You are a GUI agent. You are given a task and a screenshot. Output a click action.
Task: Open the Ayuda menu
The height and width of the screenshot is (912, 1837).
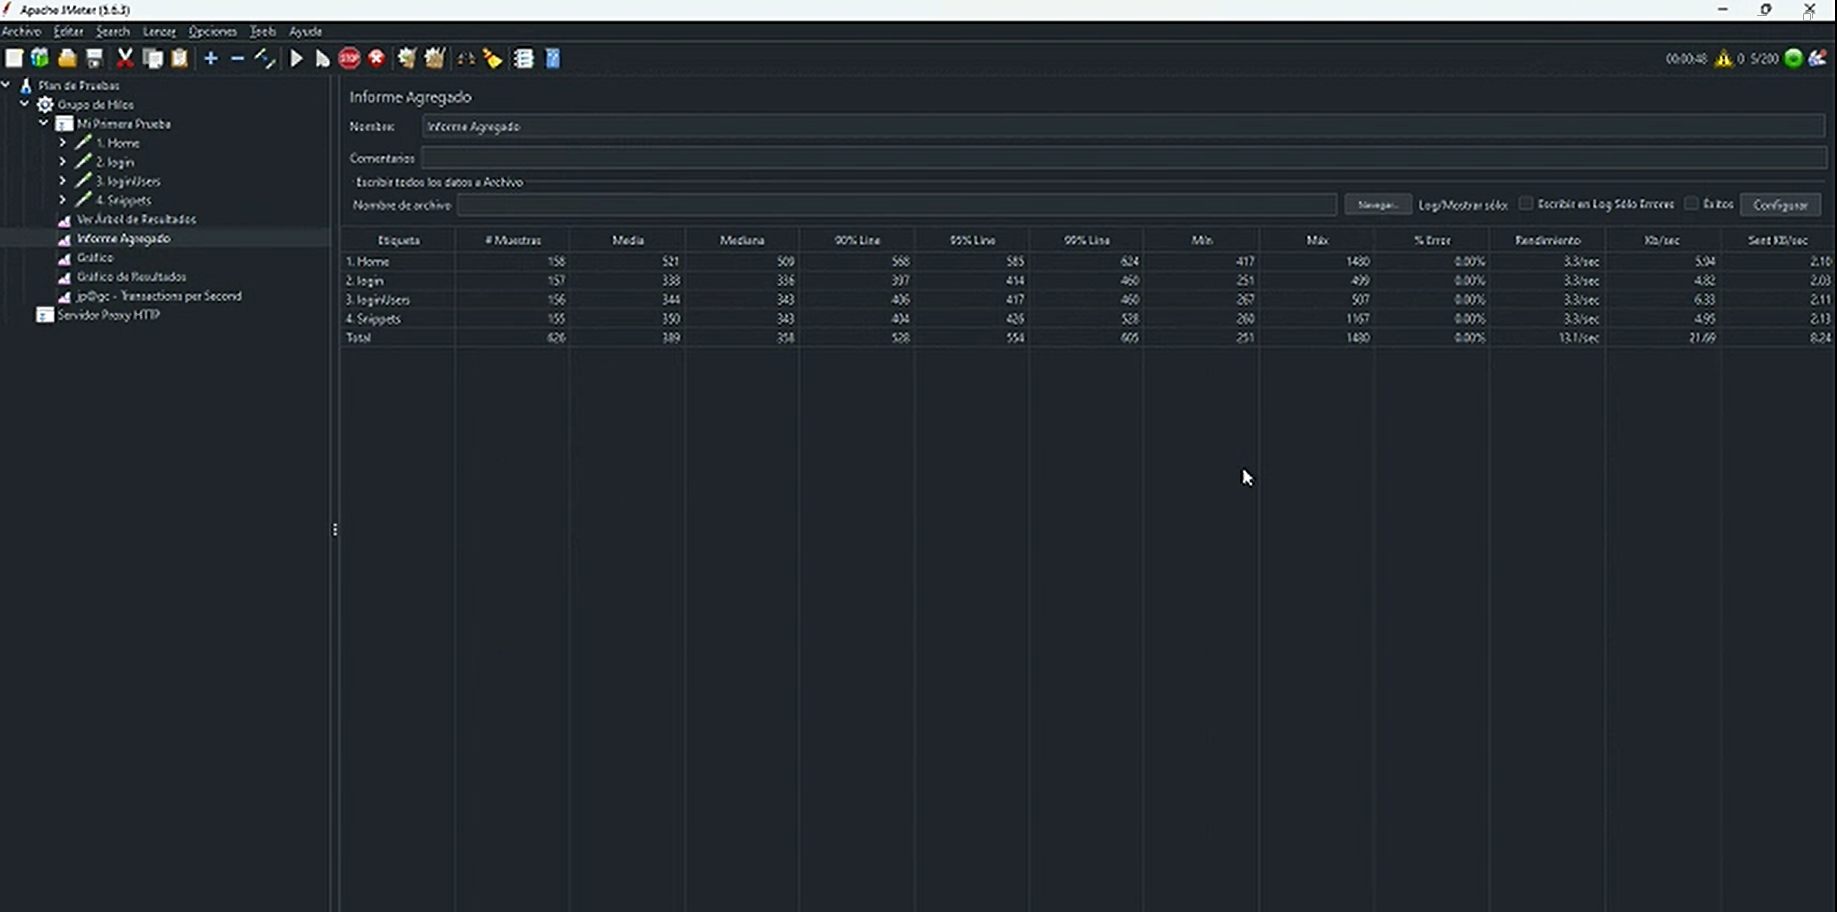click(x=305, y=32)
